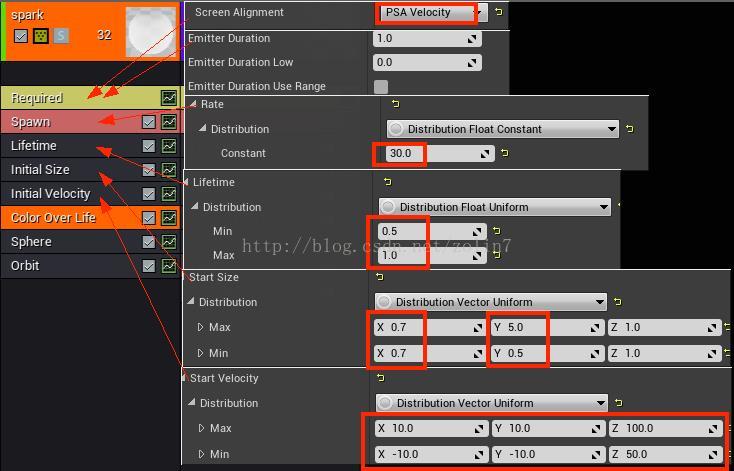734x471 pixels.
Task: Reset the Constant 30.0 value to default
Action: [x=505, y=153]
